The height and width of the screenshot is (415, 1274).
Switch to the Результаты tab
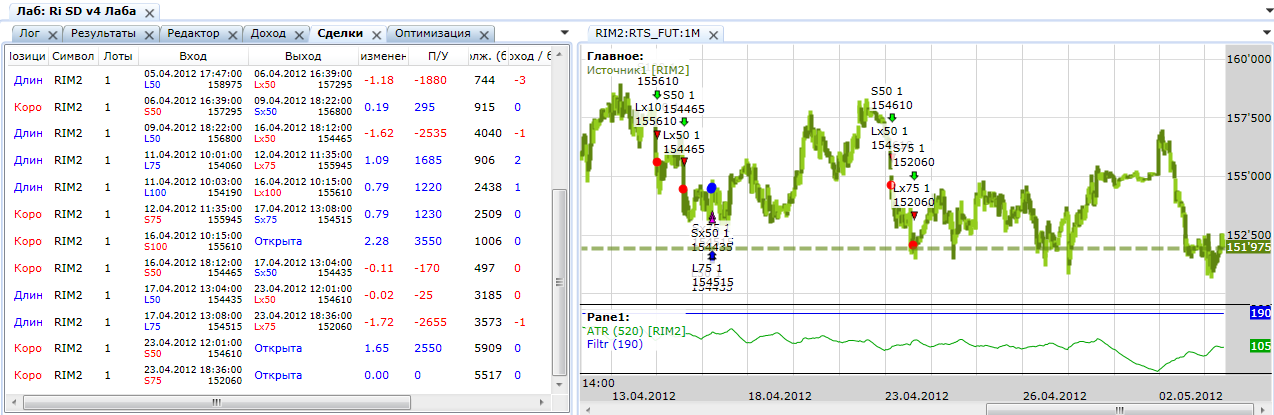(104, 34)
